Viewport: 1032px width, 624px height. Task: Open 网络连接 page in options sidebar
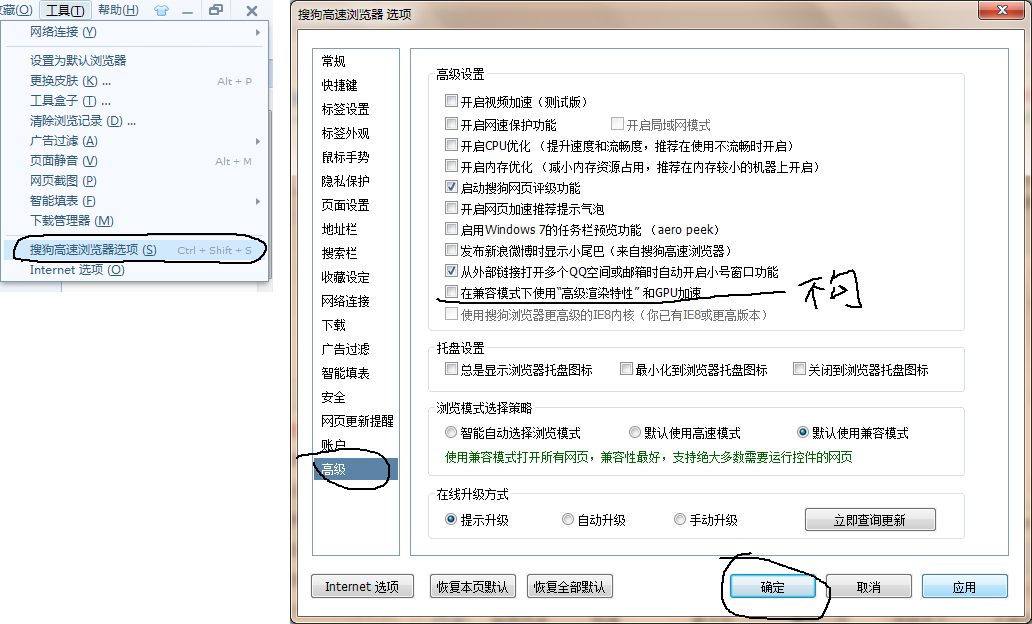(x=356, y=301)
